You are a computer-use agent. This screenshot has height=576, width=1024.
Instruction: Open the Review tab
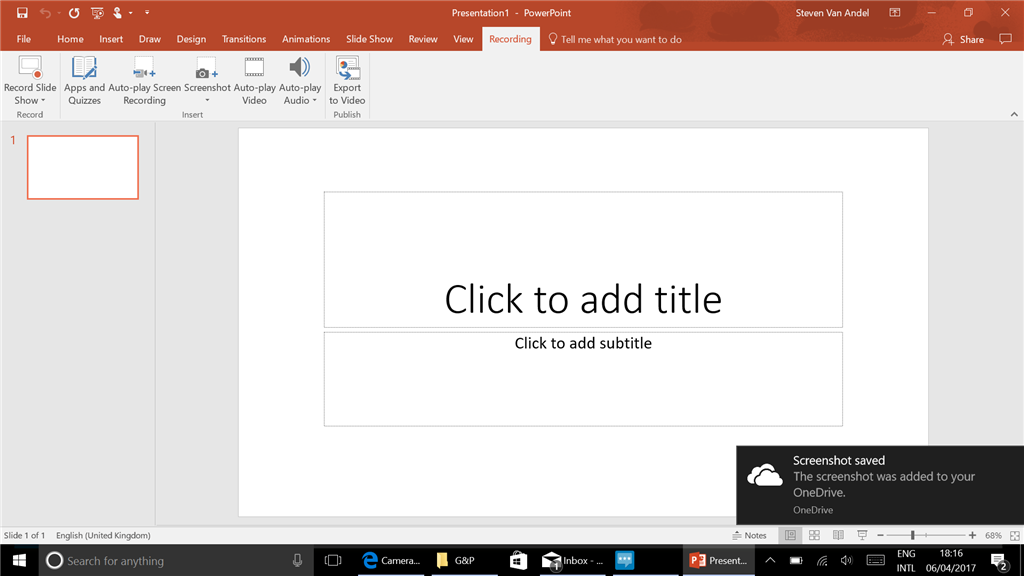tap(423, 39)
